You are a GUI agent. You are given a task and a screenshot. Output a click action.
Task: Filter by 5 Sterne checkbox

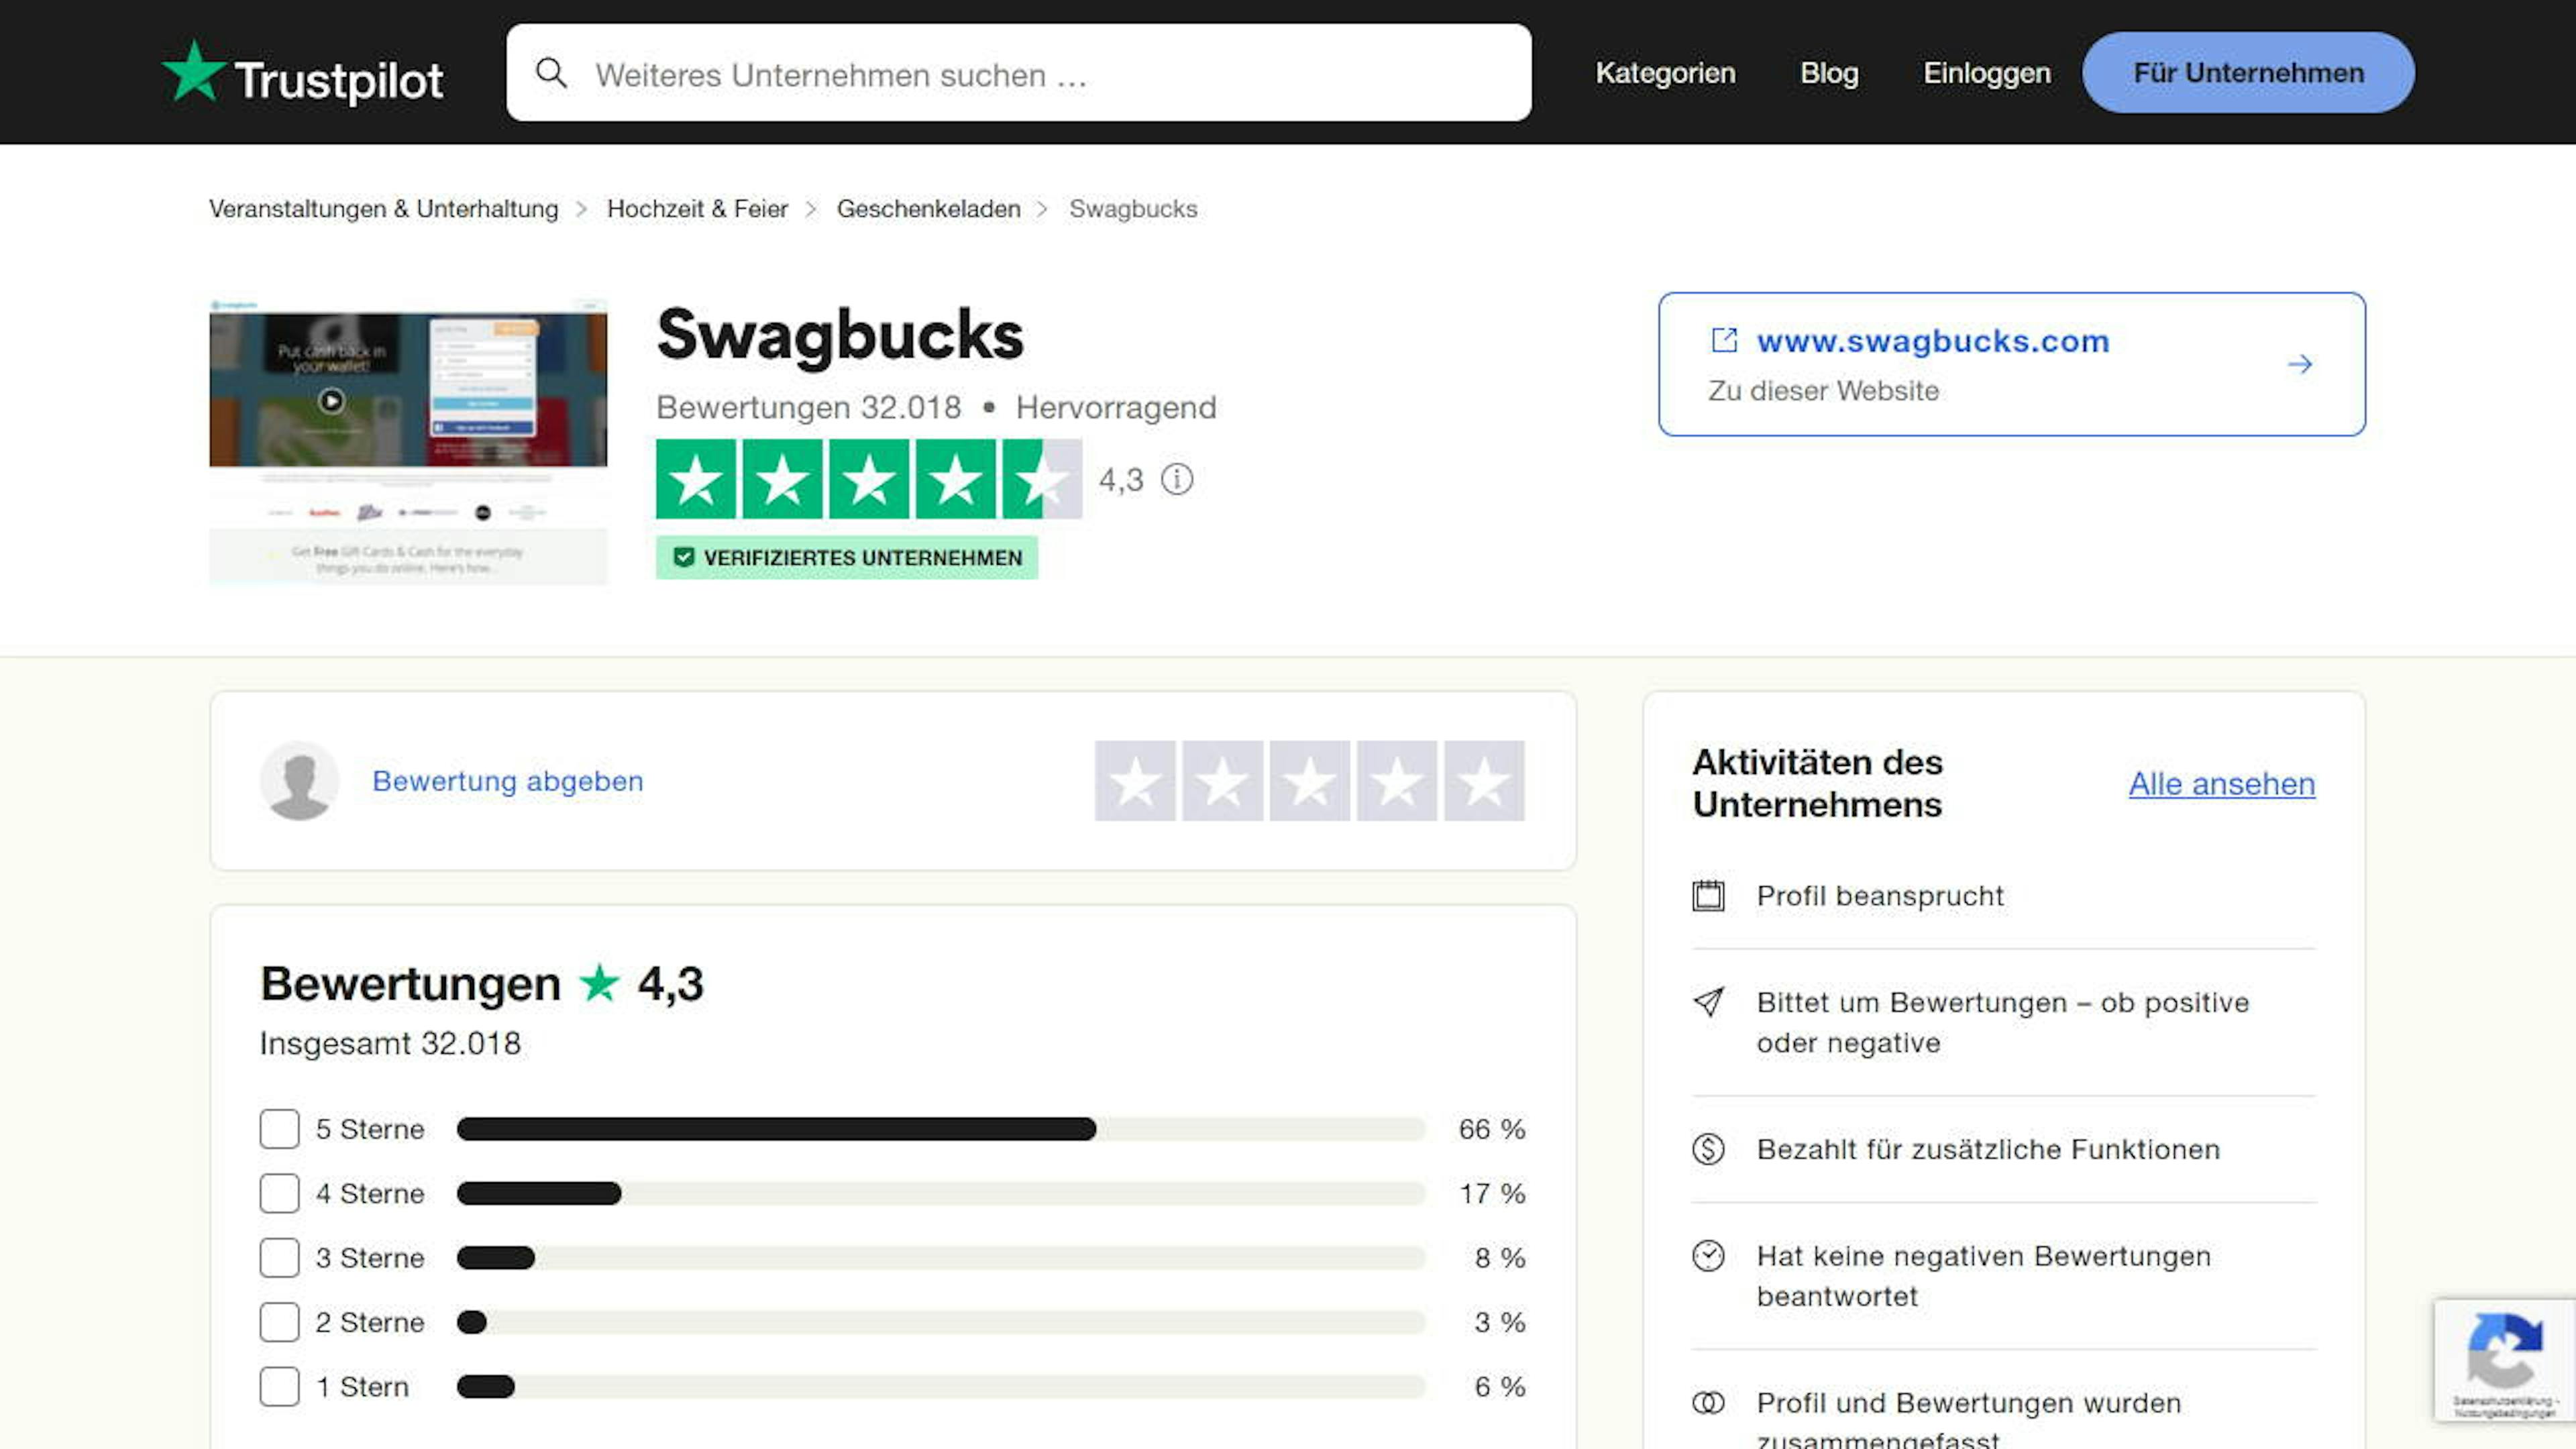pos(279,1129)
